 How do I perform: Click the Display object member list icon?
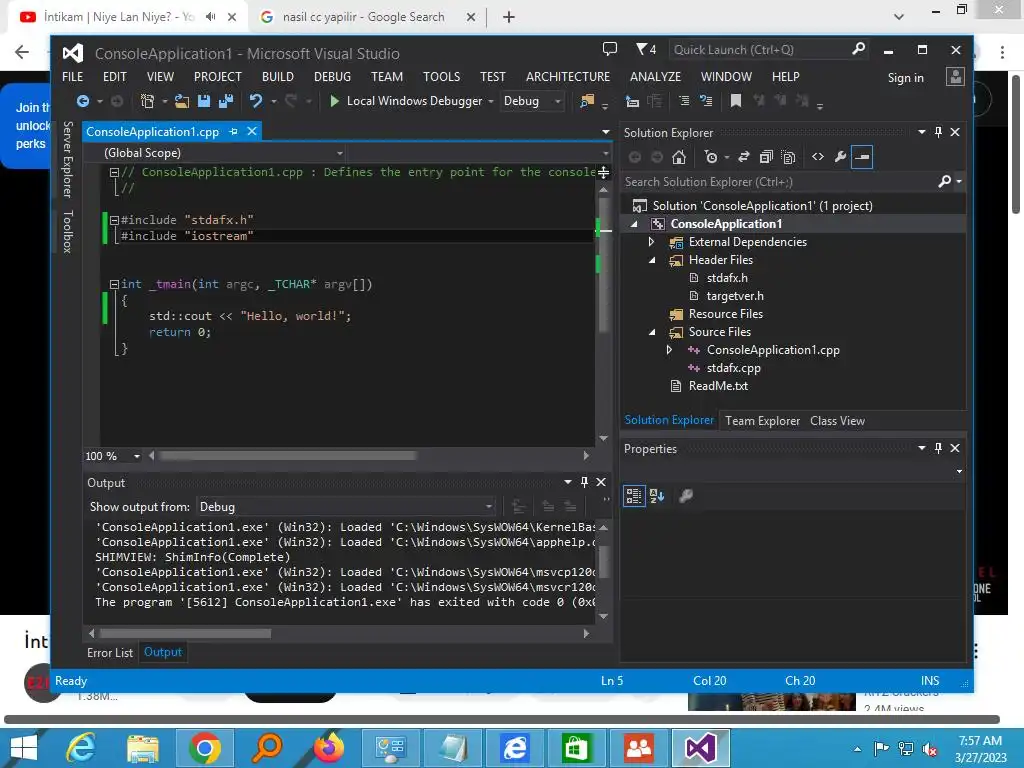(x=632, y=101)
